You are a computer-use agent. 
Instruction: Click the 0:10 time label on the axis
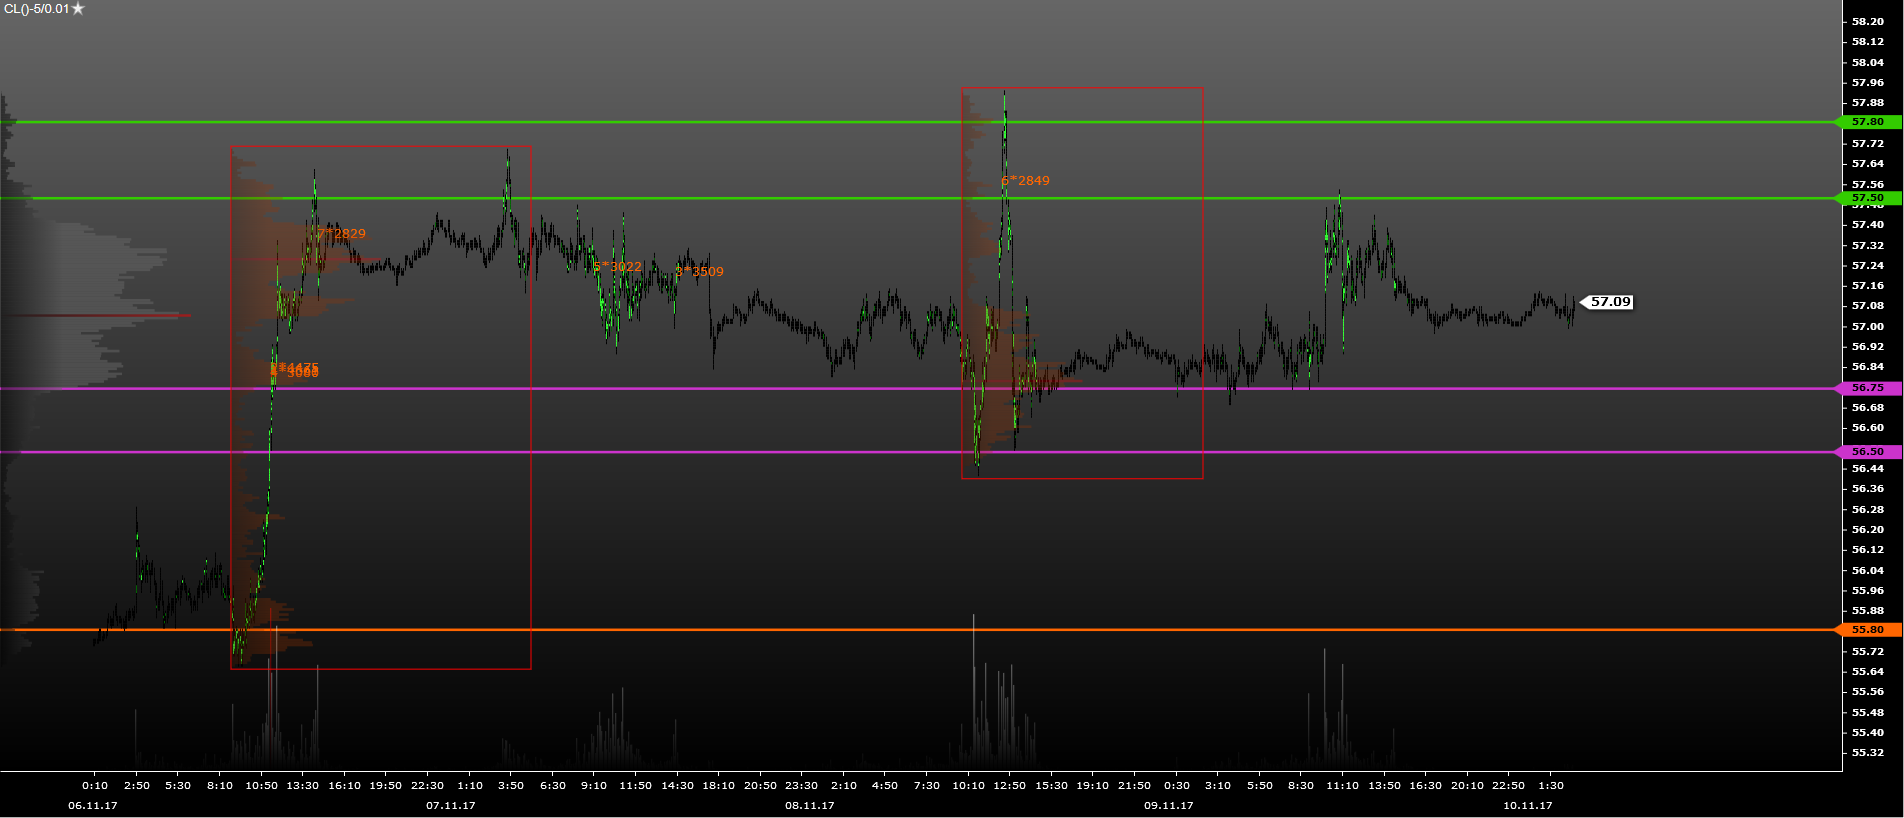[x=95, y=785]
